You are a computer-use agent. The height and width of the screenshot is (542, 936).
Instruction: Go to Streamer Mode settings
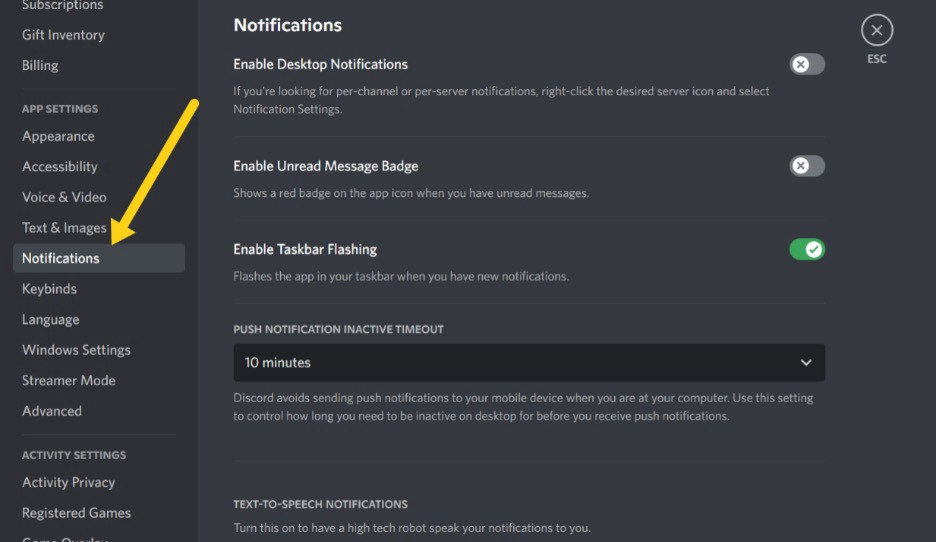pyautogui.click(x=68, y=381)
